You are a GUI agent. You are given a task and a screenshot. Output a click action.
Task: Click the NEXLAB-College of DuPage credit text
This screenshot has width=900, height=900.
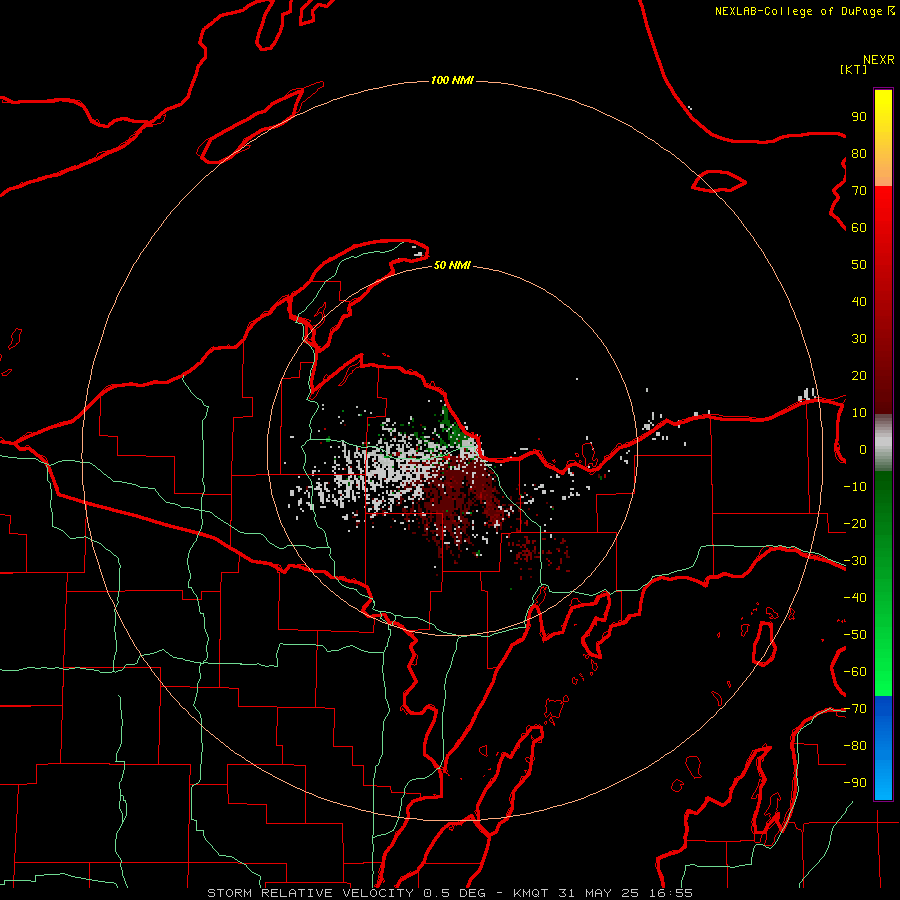[x=804, y=11]
